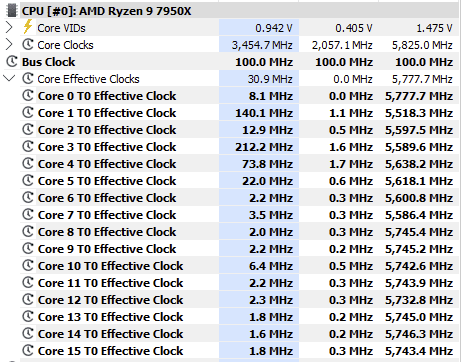461x362 pixels.
Task: Click the clock icon for Core 12 T0 Effective Clock
Action: click(28, 299)
